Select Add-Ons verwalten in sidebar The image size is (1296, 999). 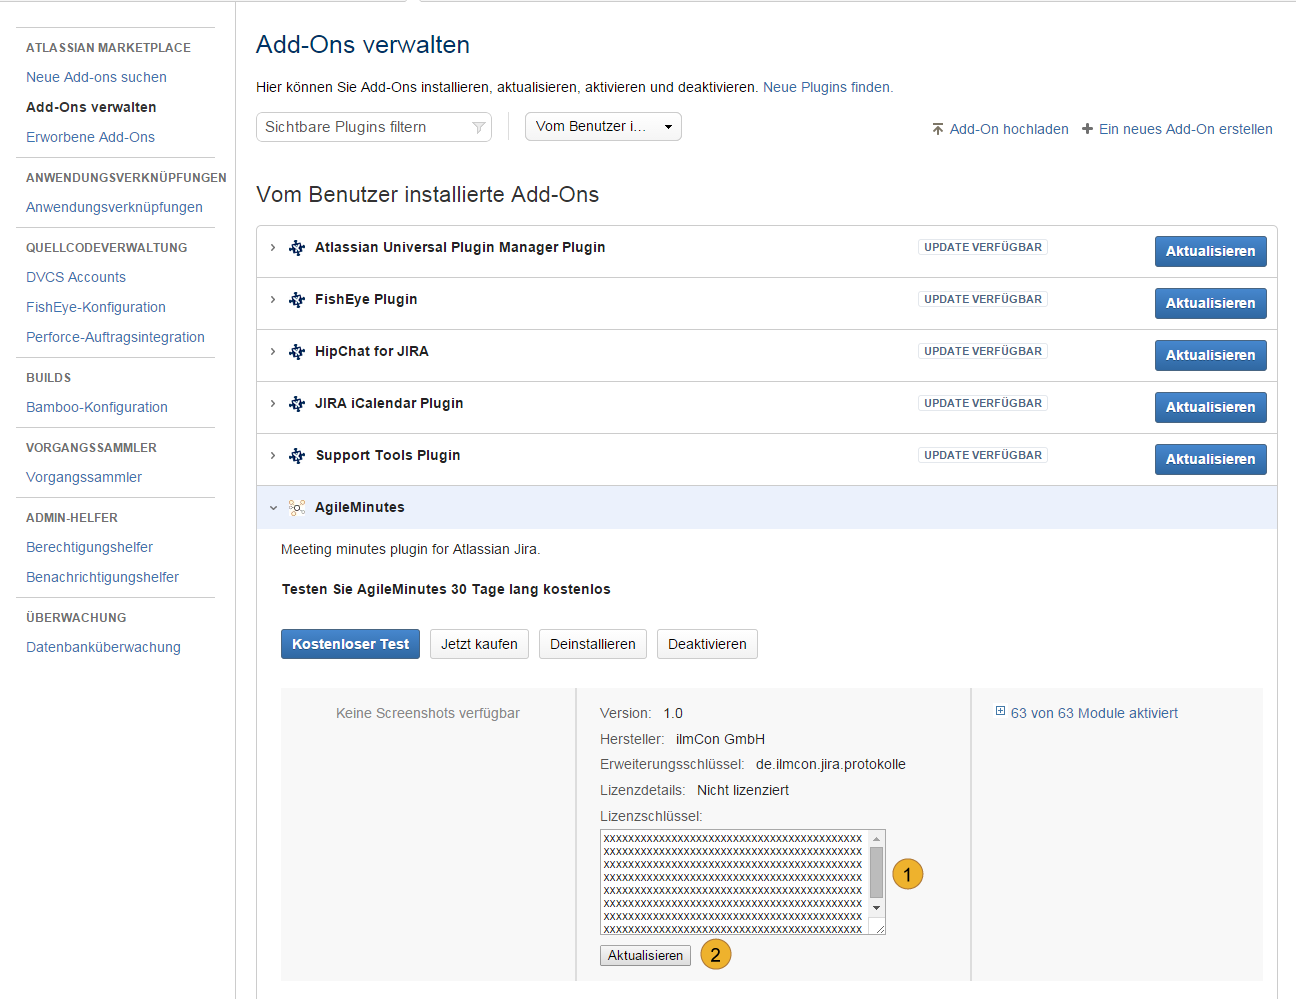coord(91,107)
